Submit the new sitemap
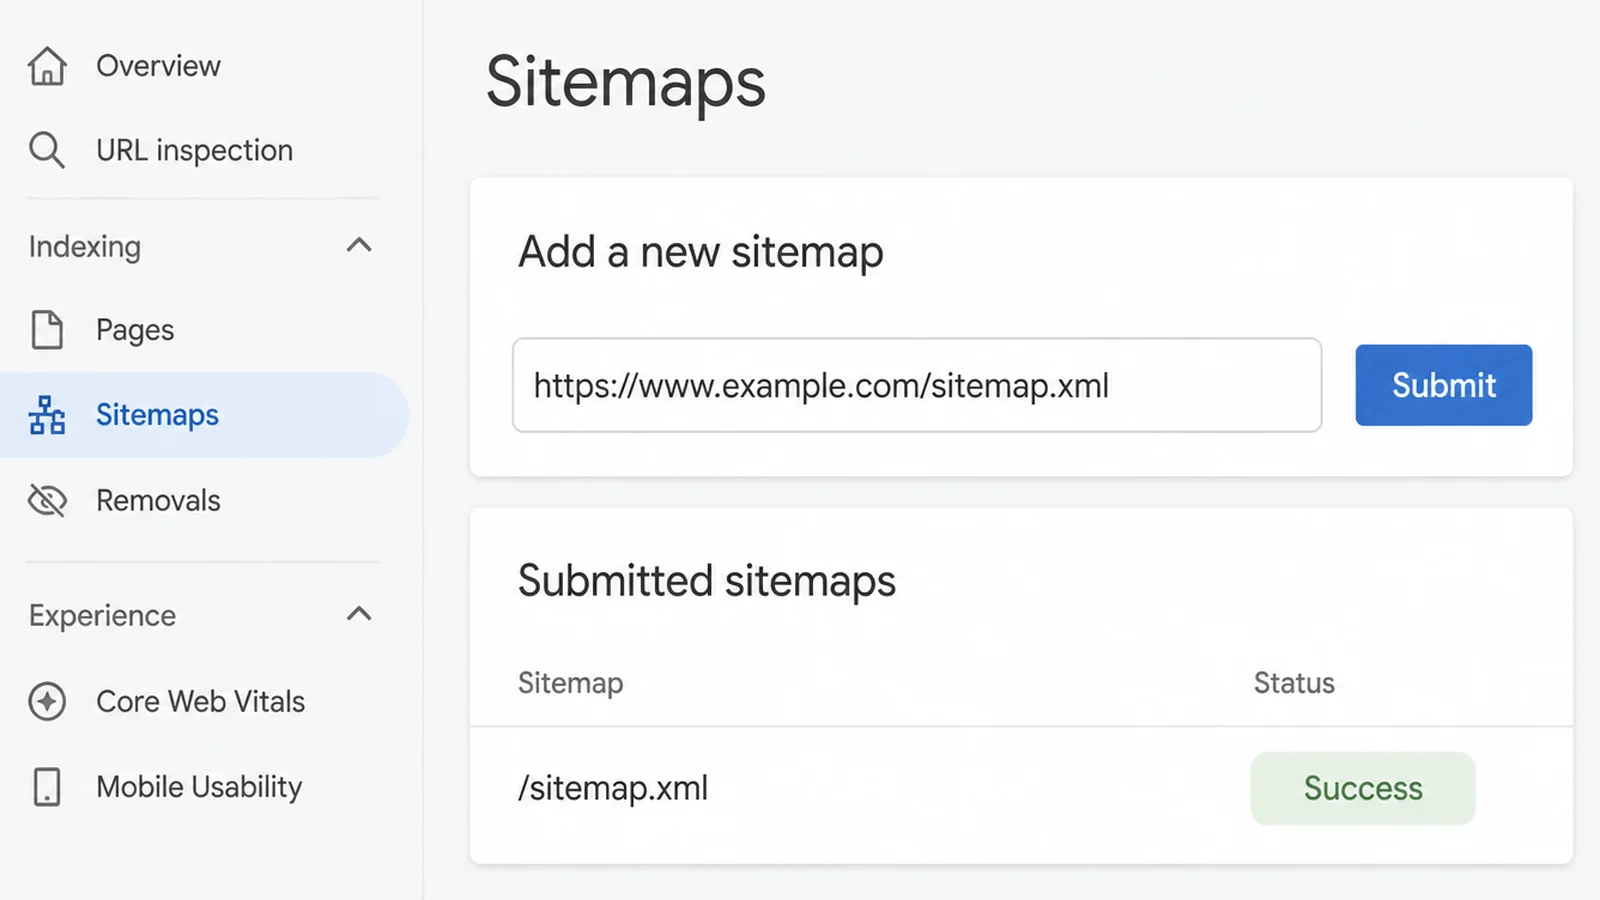 [x=1444, y=385]
